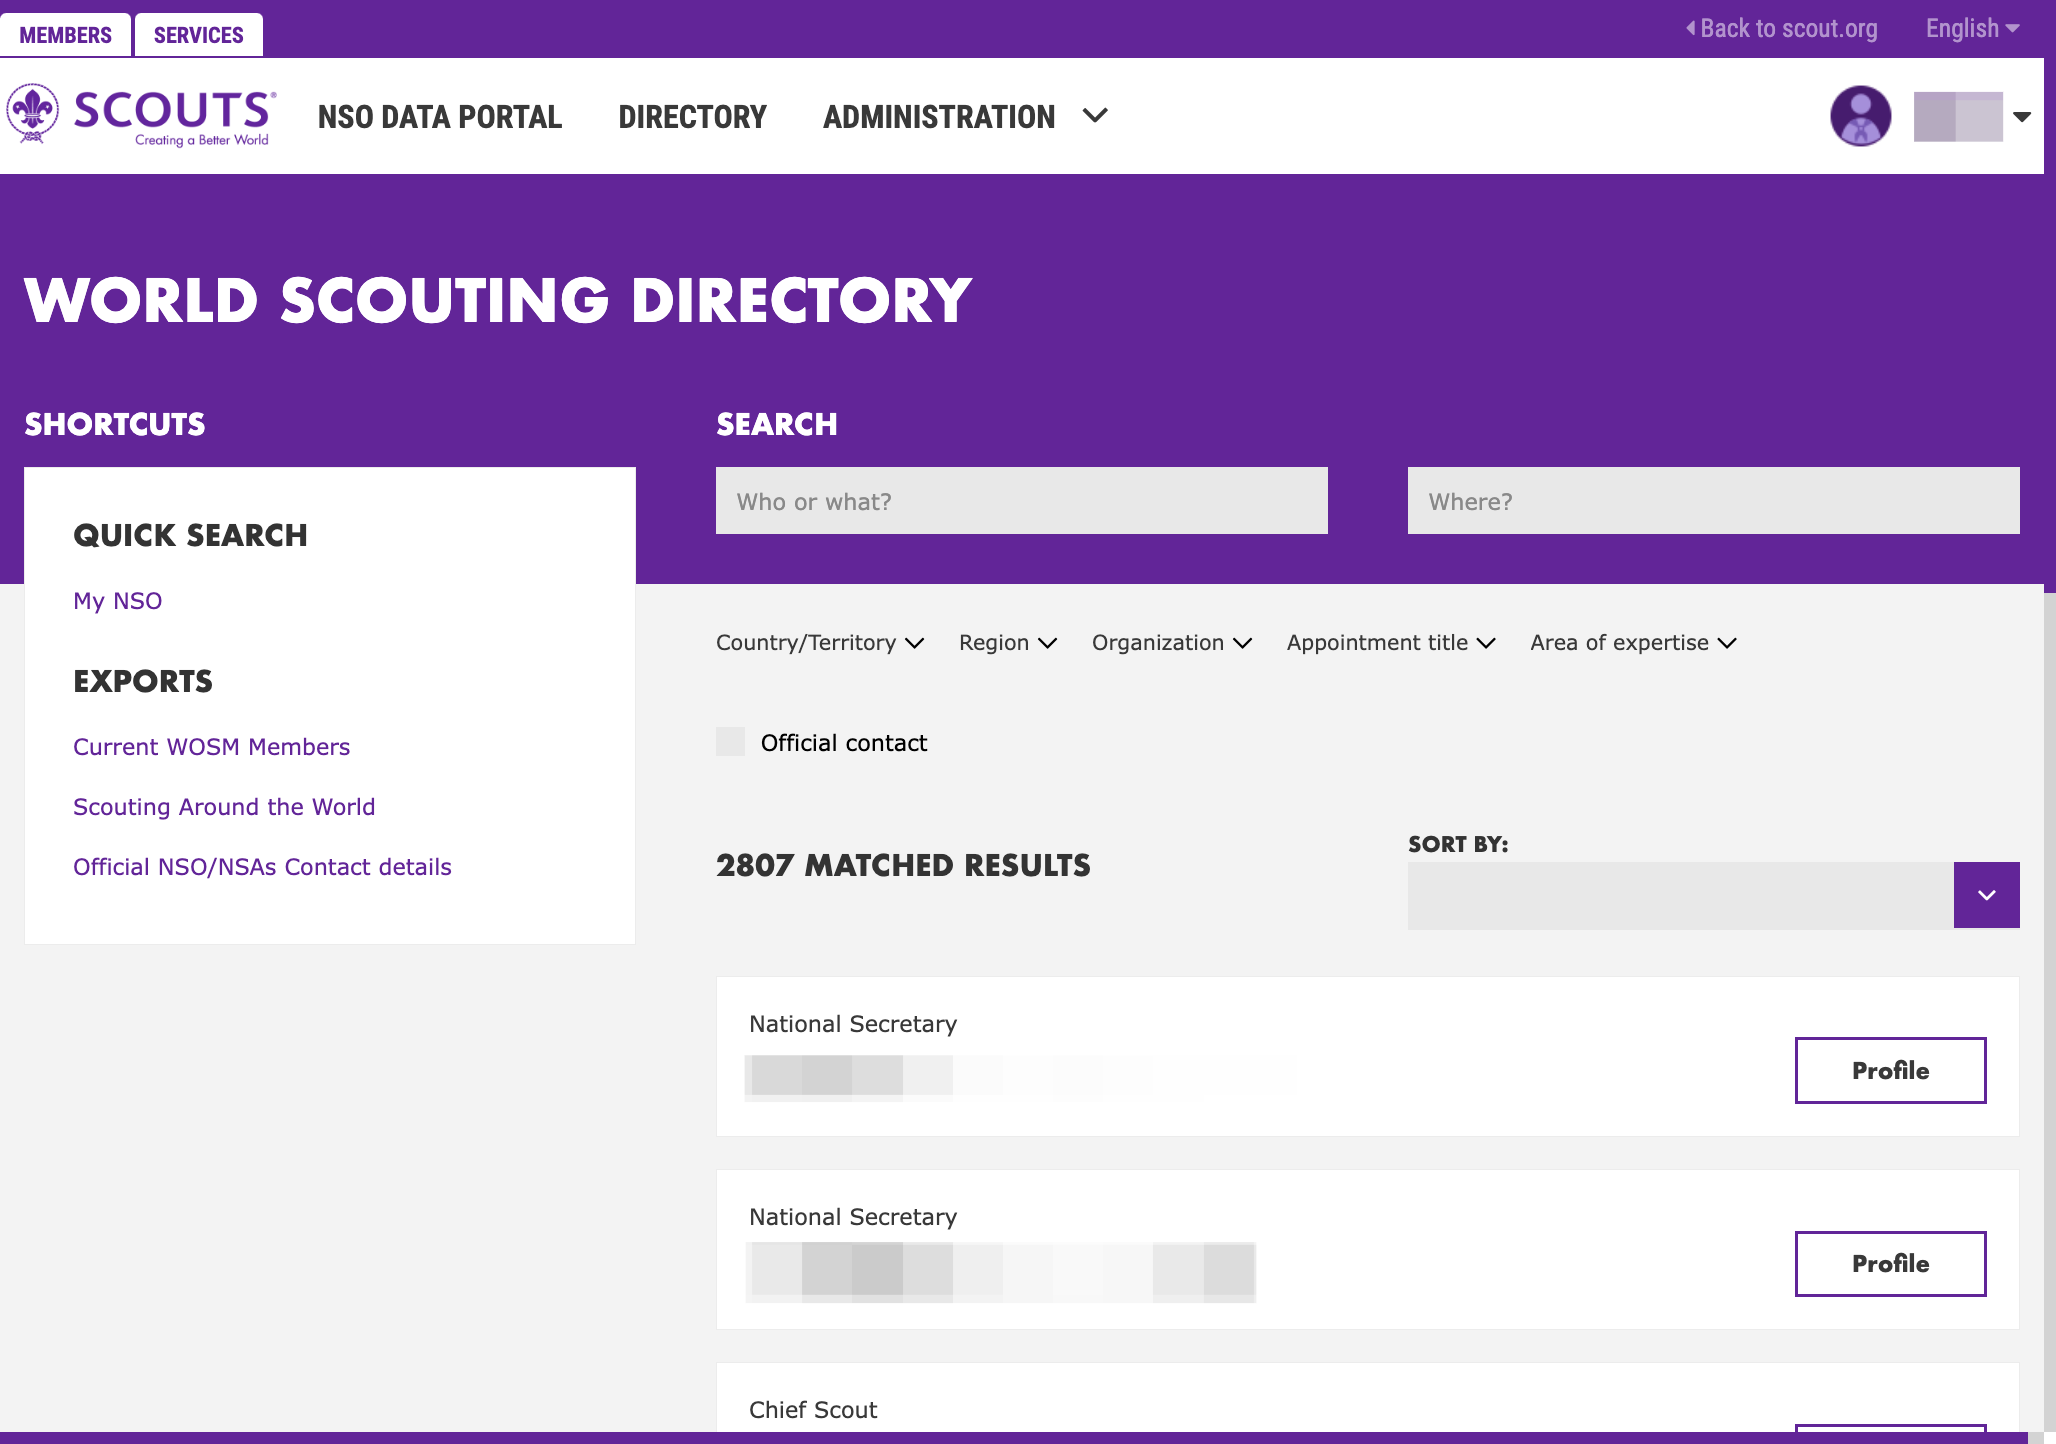
Task: Click the 'Who or what?' search field
Action: tap(1021, 501)
